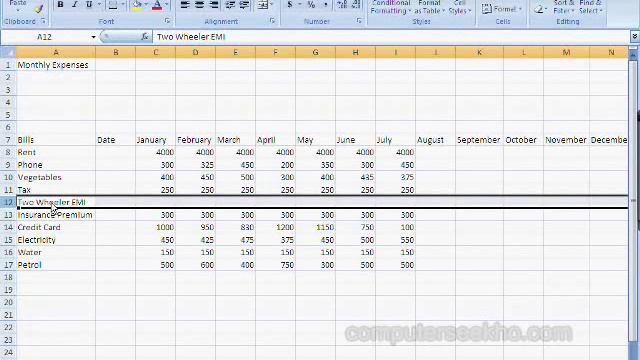
Task: Click in the formula bar text
Action: point(191,37)
